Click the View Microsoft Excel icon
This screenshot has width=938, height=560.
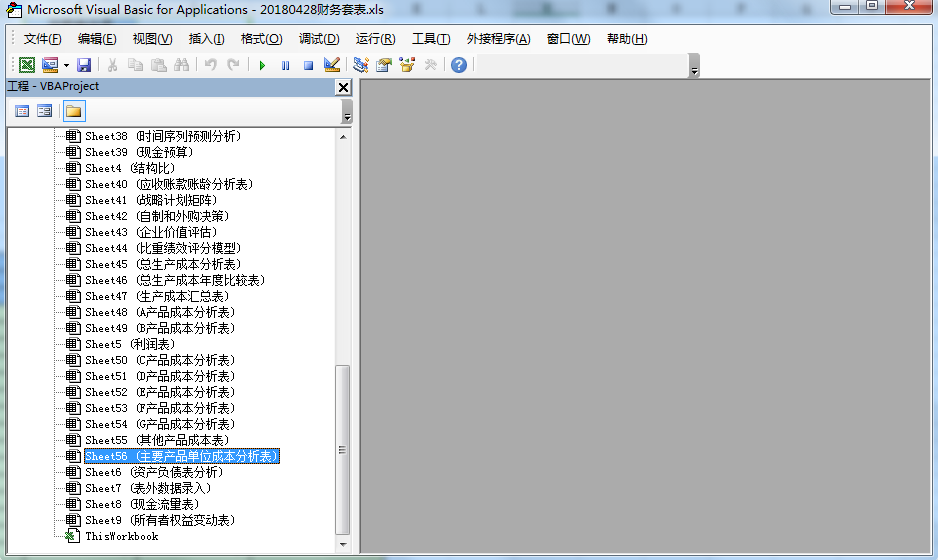click(27, 65)
